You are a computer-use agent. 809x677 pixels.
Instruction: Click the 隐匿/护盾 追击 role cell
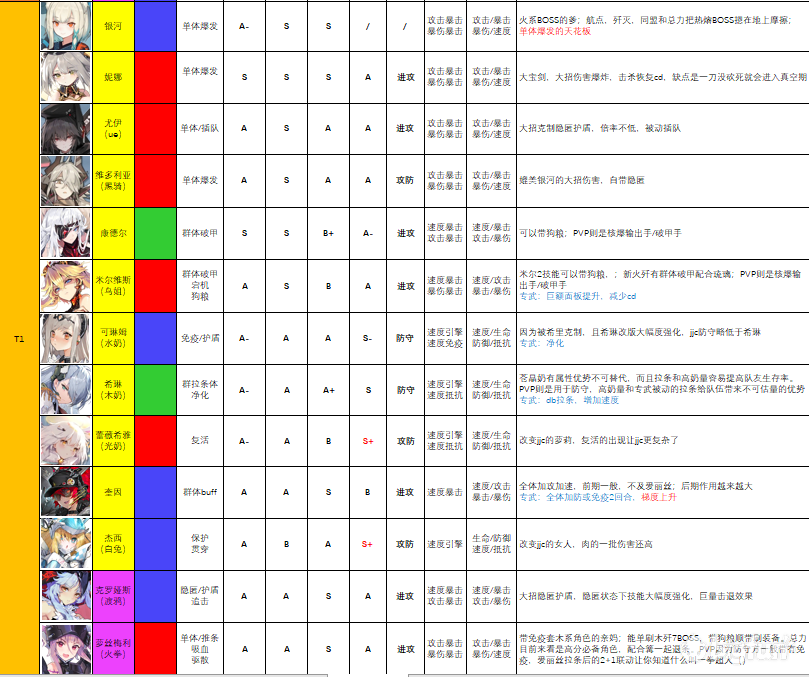tap(200, 595)
